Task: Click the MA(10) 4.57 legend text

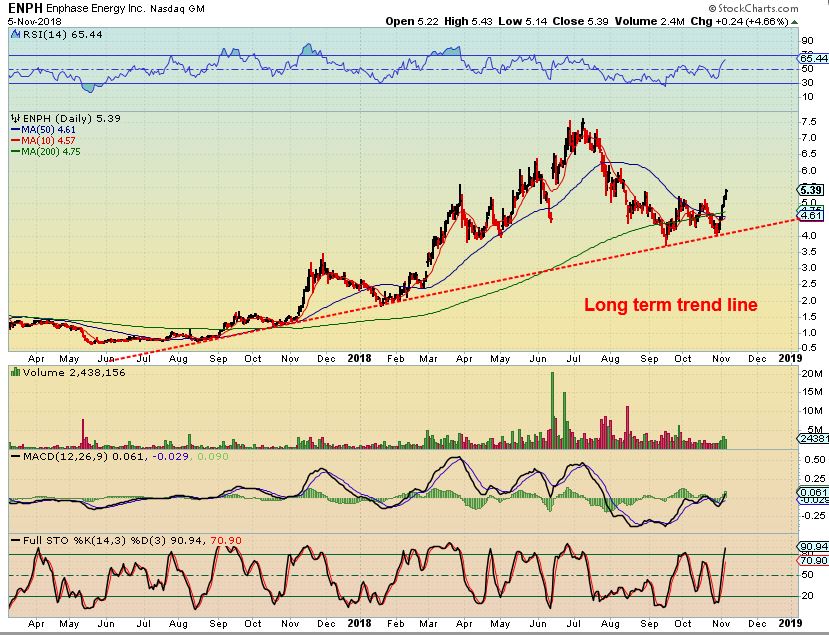Action: click(x=48, y=141)
